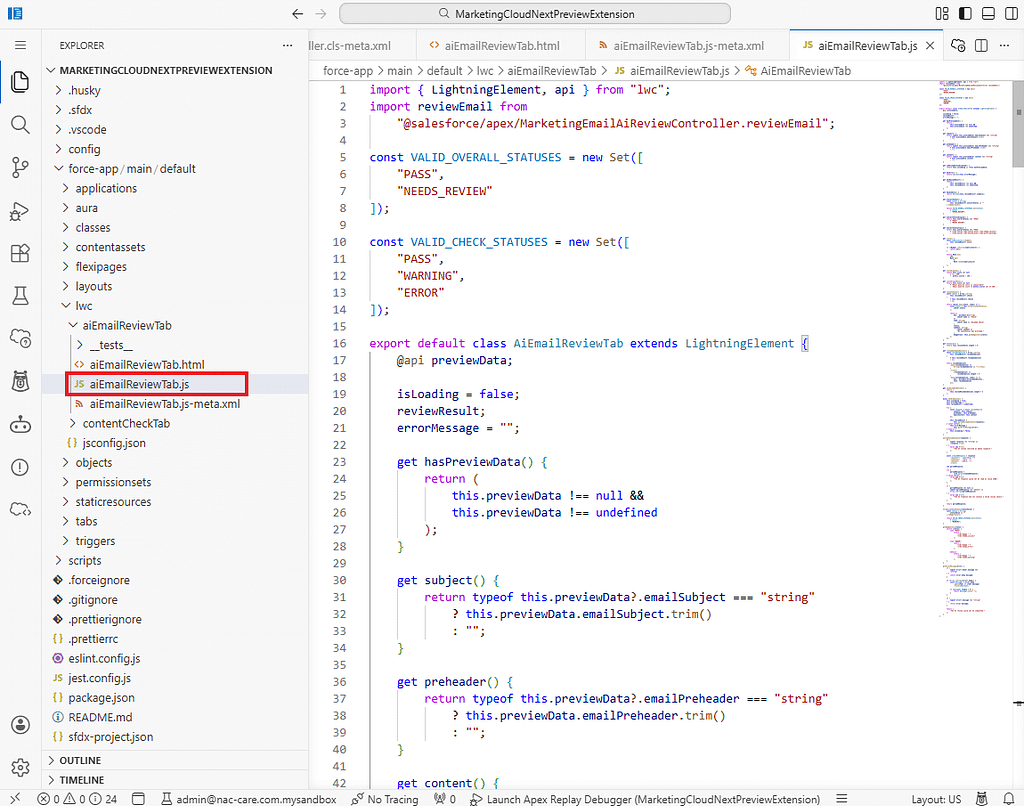Collapse the force-app/main/default folder
1024x806 pixels.
pyautogui.click(x=131, y=169)
